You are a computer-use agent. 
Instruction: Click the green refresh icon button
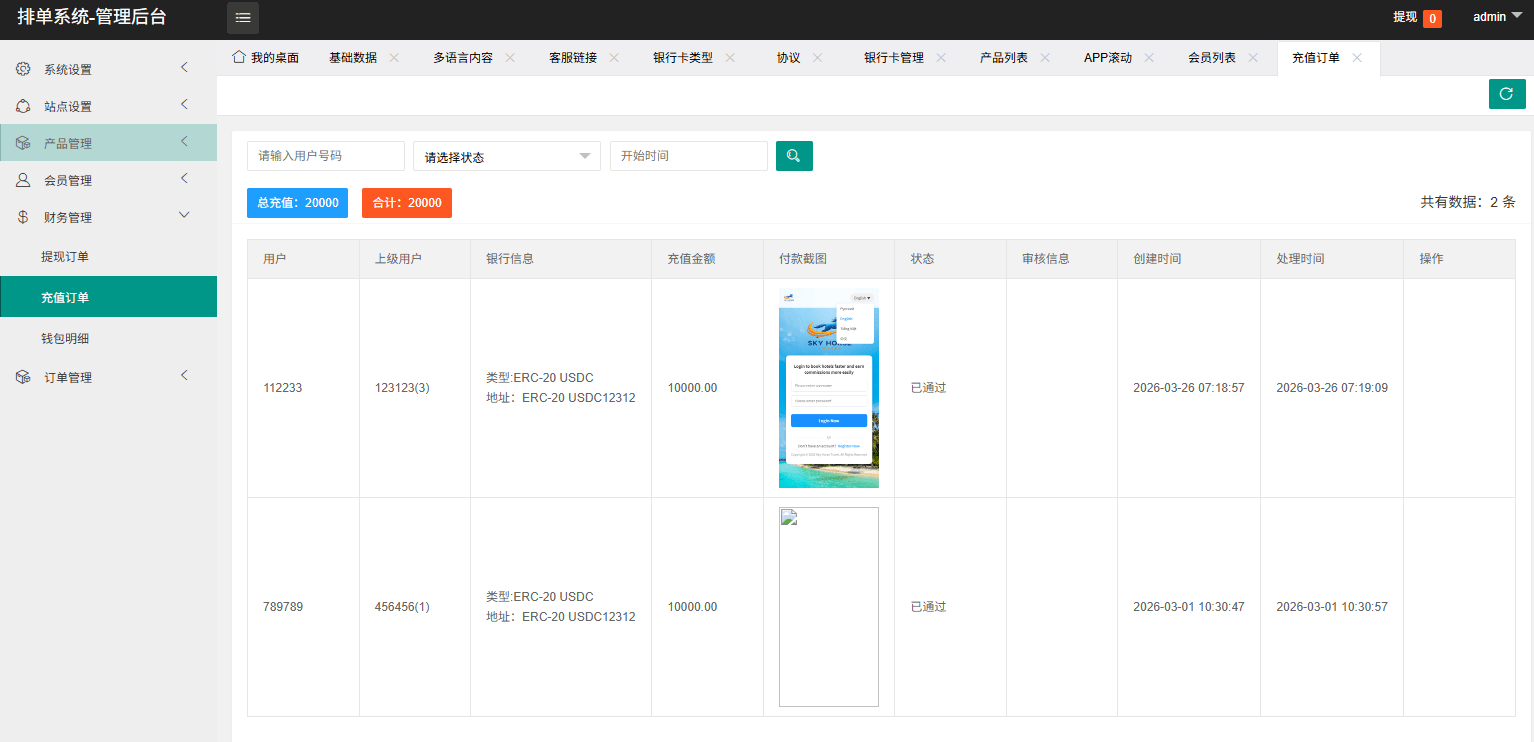coord(1507,94)
